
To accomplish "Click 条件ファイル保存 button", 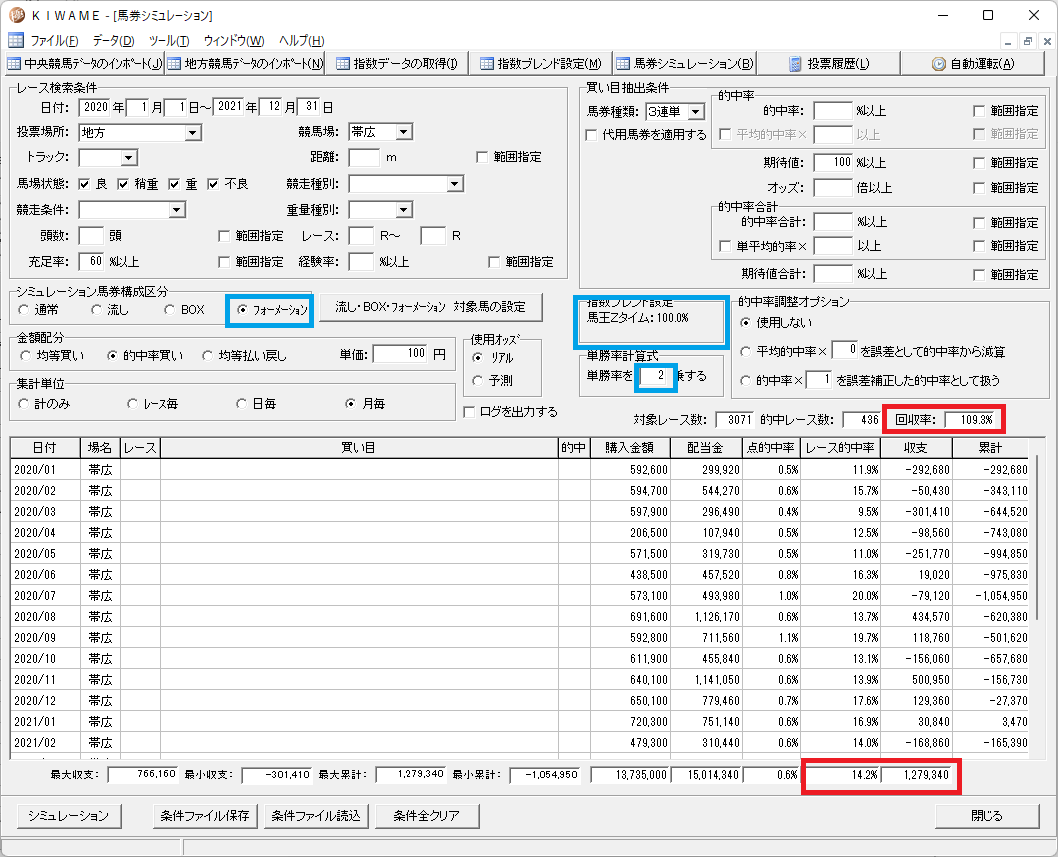I will coord(205,816).
